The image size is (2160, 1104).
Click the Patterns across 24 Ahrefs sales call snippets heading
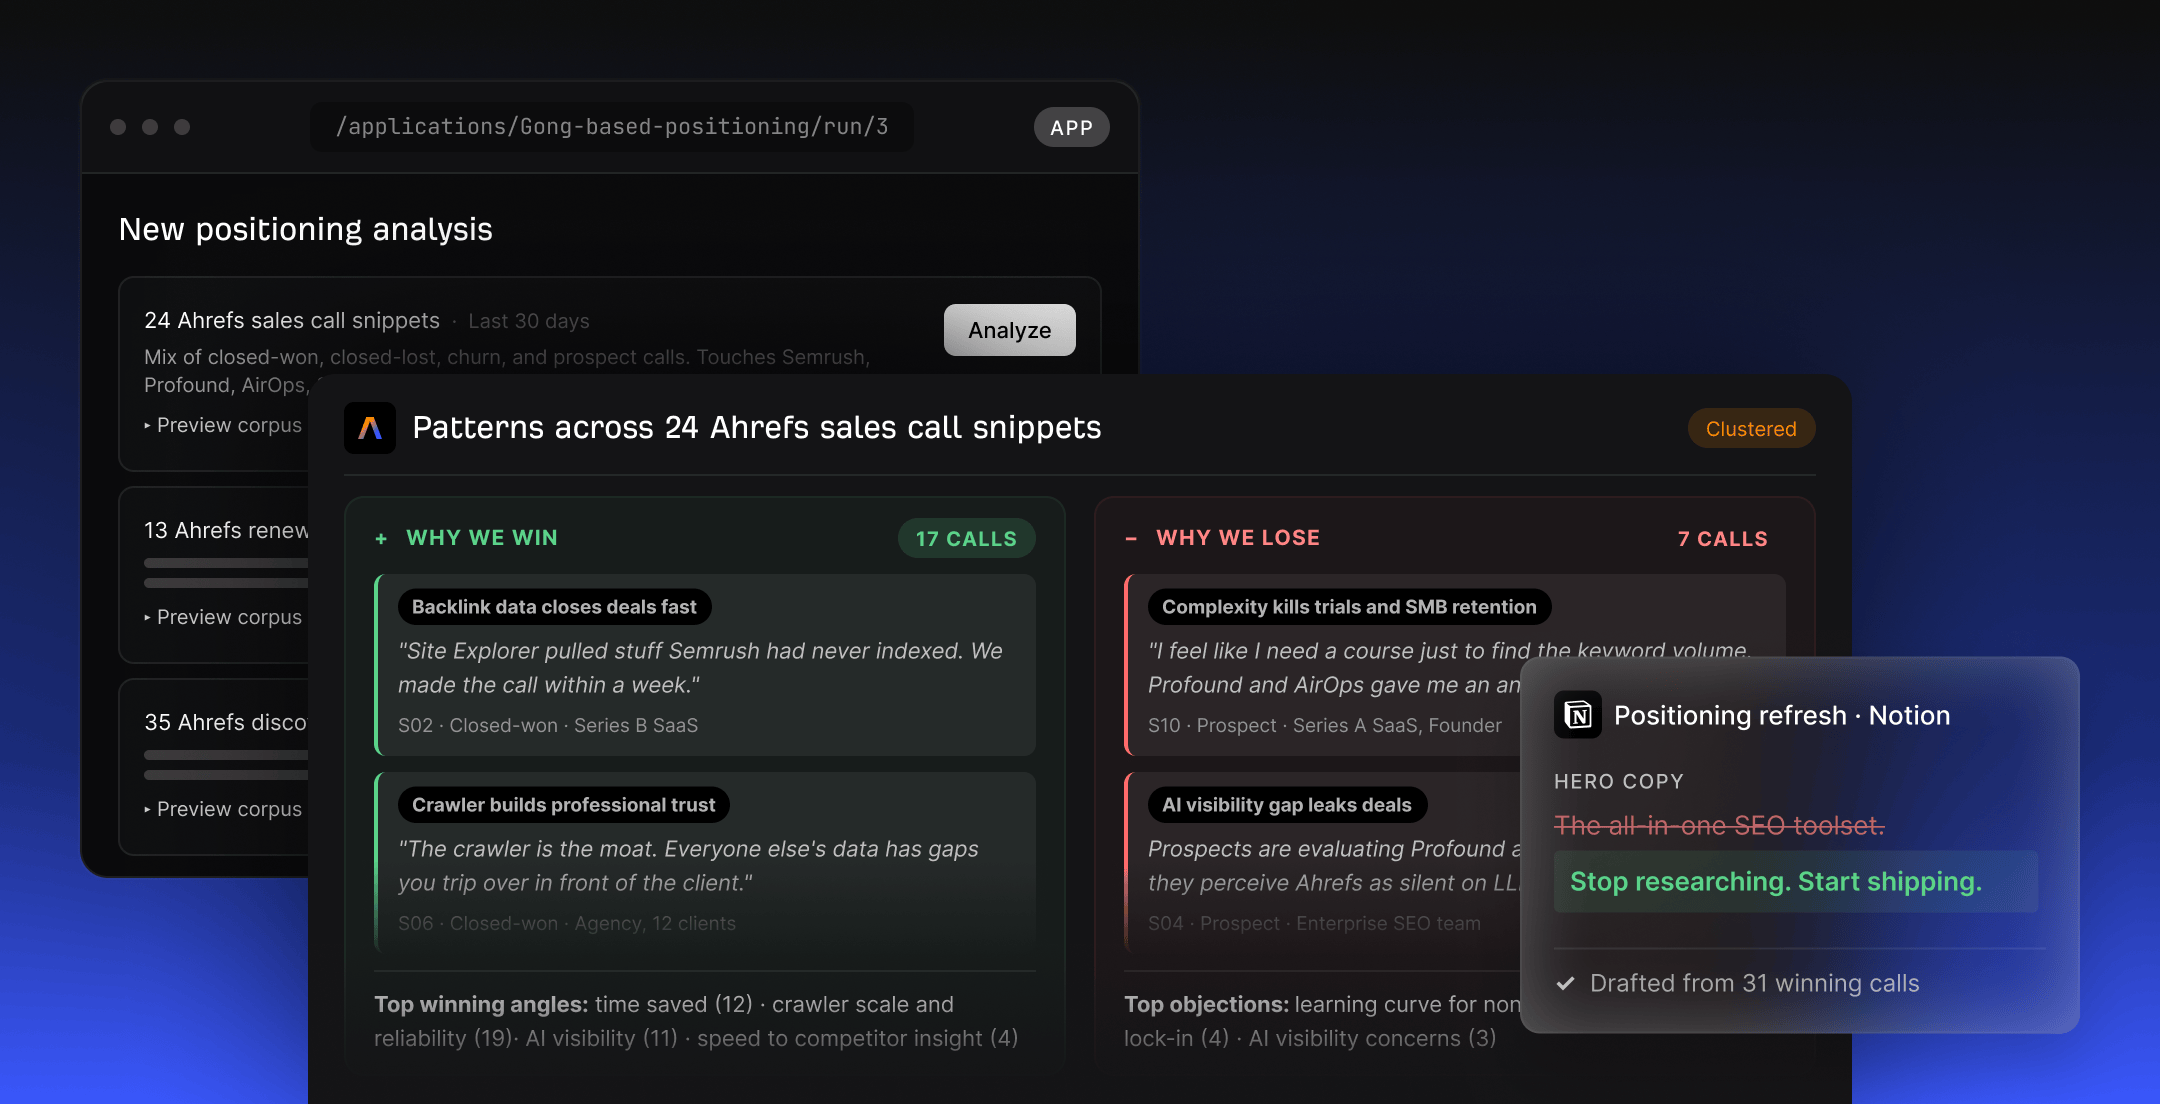pyautogui.click(x=757, y=428)
